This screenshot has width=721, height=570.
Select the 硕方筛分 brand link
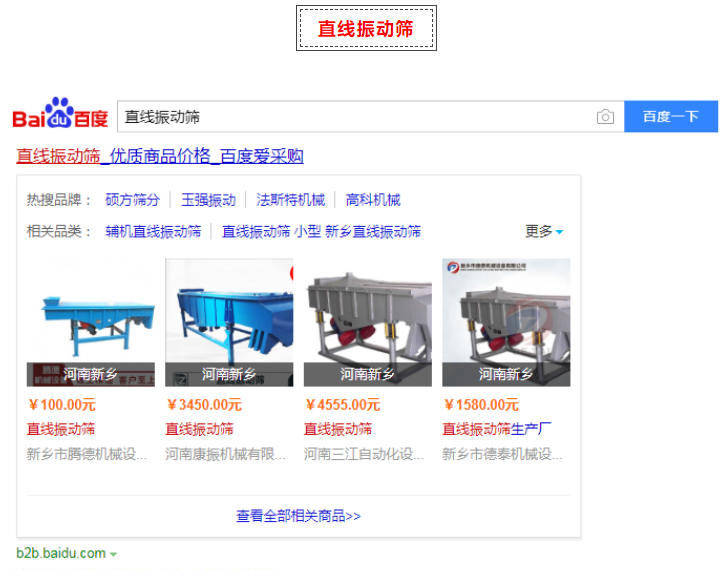[132, 200]
